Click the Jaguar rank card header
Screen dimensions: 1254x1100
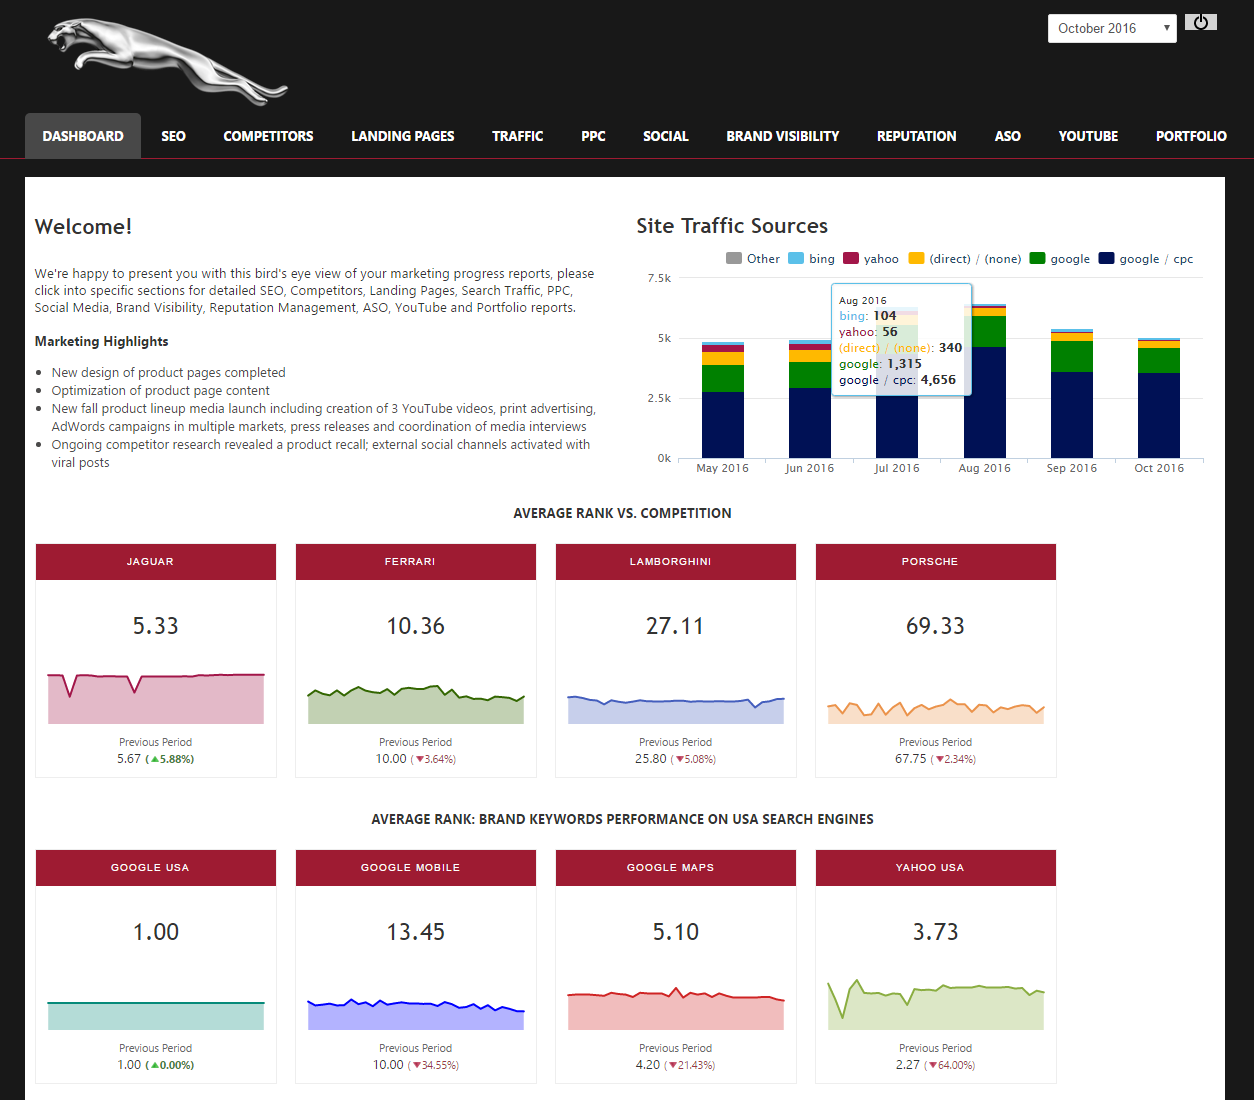point(156,562)
